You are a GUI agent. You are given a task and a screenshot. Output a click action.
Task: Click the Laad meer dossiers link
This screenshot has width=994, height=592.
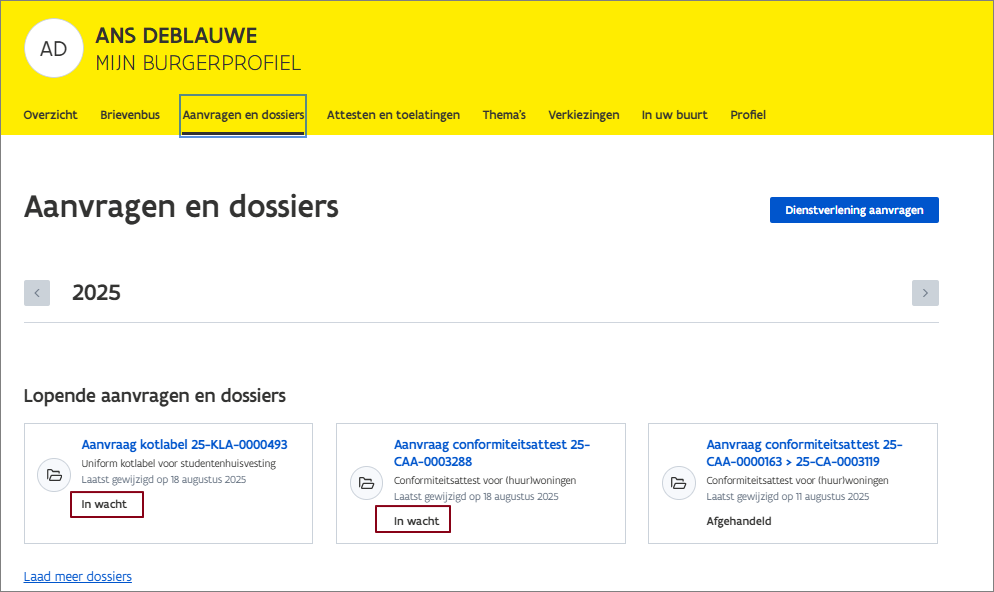click(78, 577)
